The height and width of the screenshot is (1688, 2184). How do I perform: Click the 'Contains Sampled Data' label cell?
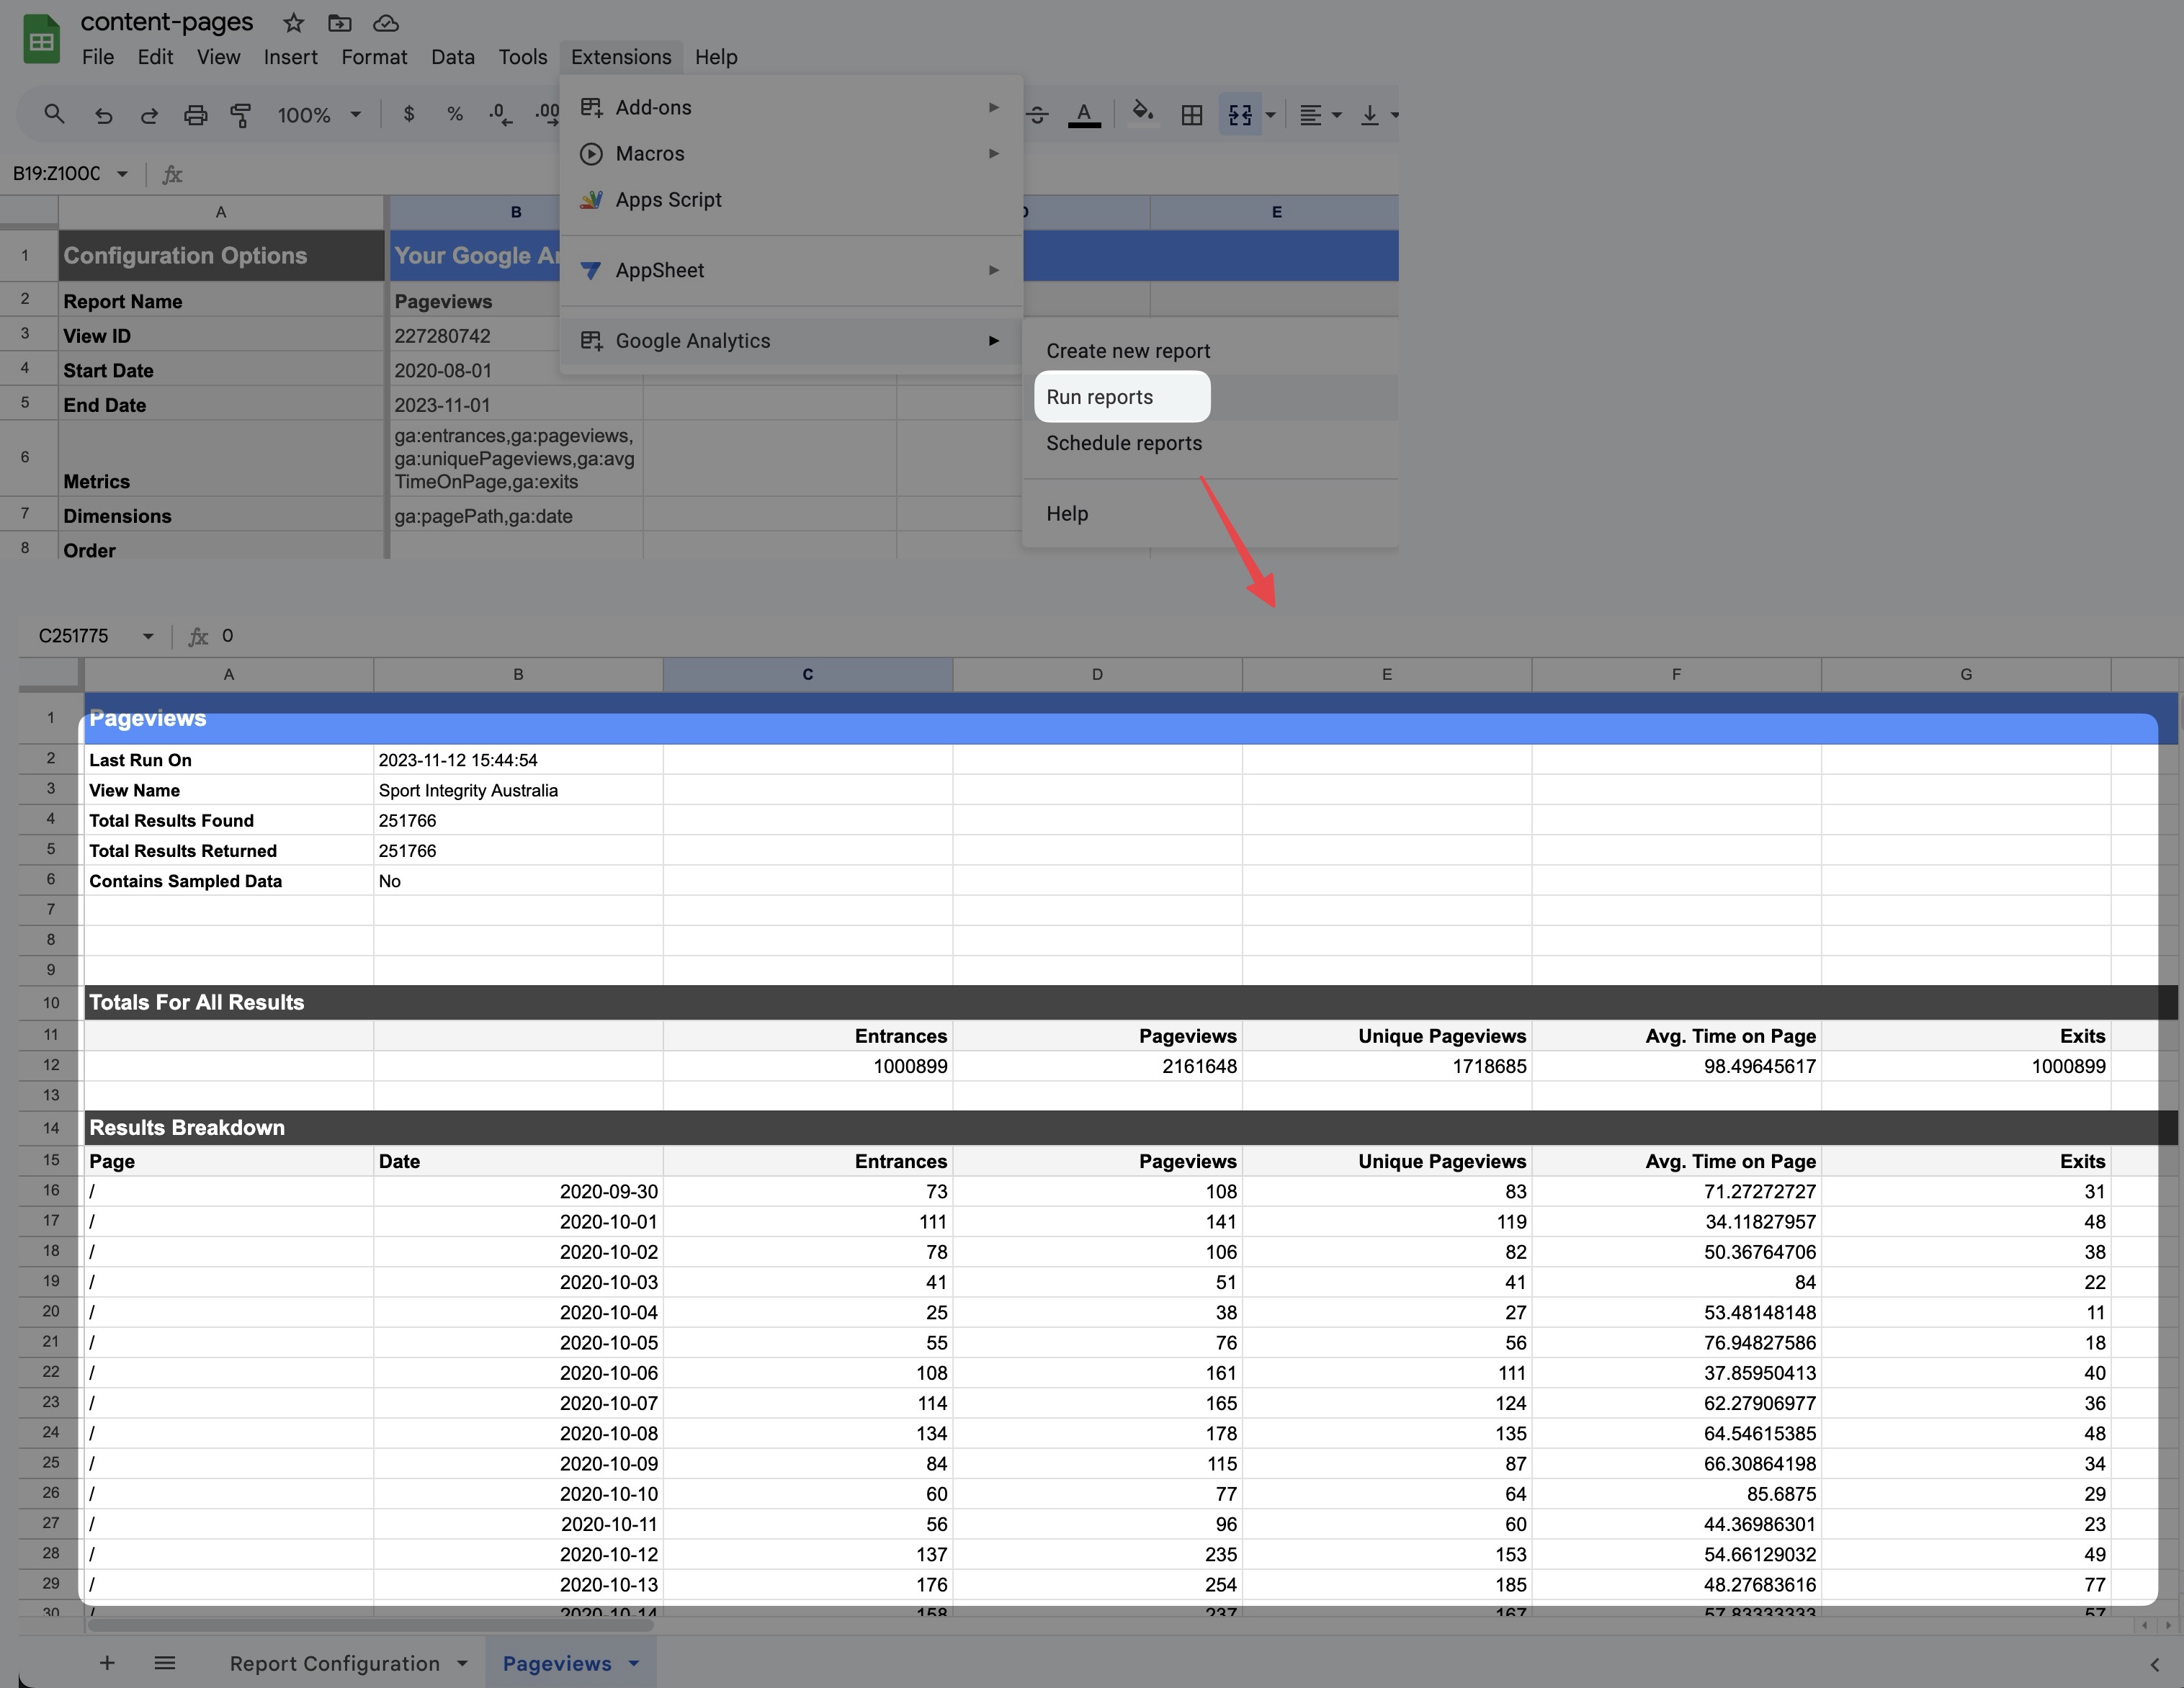coord(229,881)
